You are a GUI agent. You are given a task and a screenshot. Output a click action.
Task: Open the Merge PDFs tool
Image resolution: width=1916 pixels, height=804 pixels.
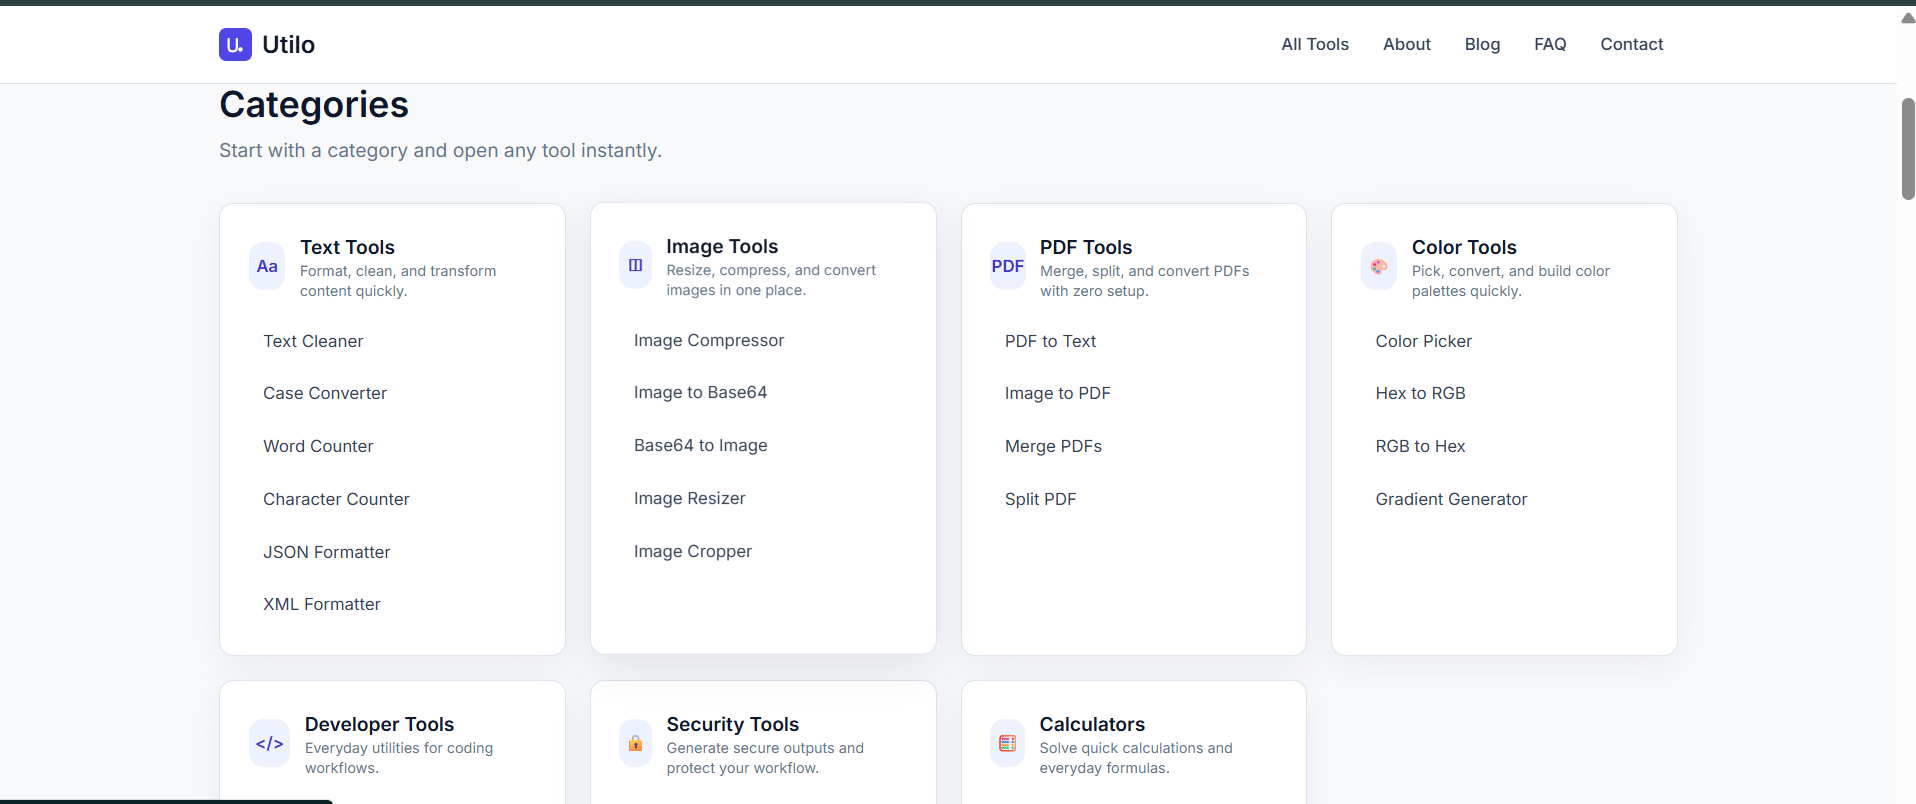coord(1053,446)
